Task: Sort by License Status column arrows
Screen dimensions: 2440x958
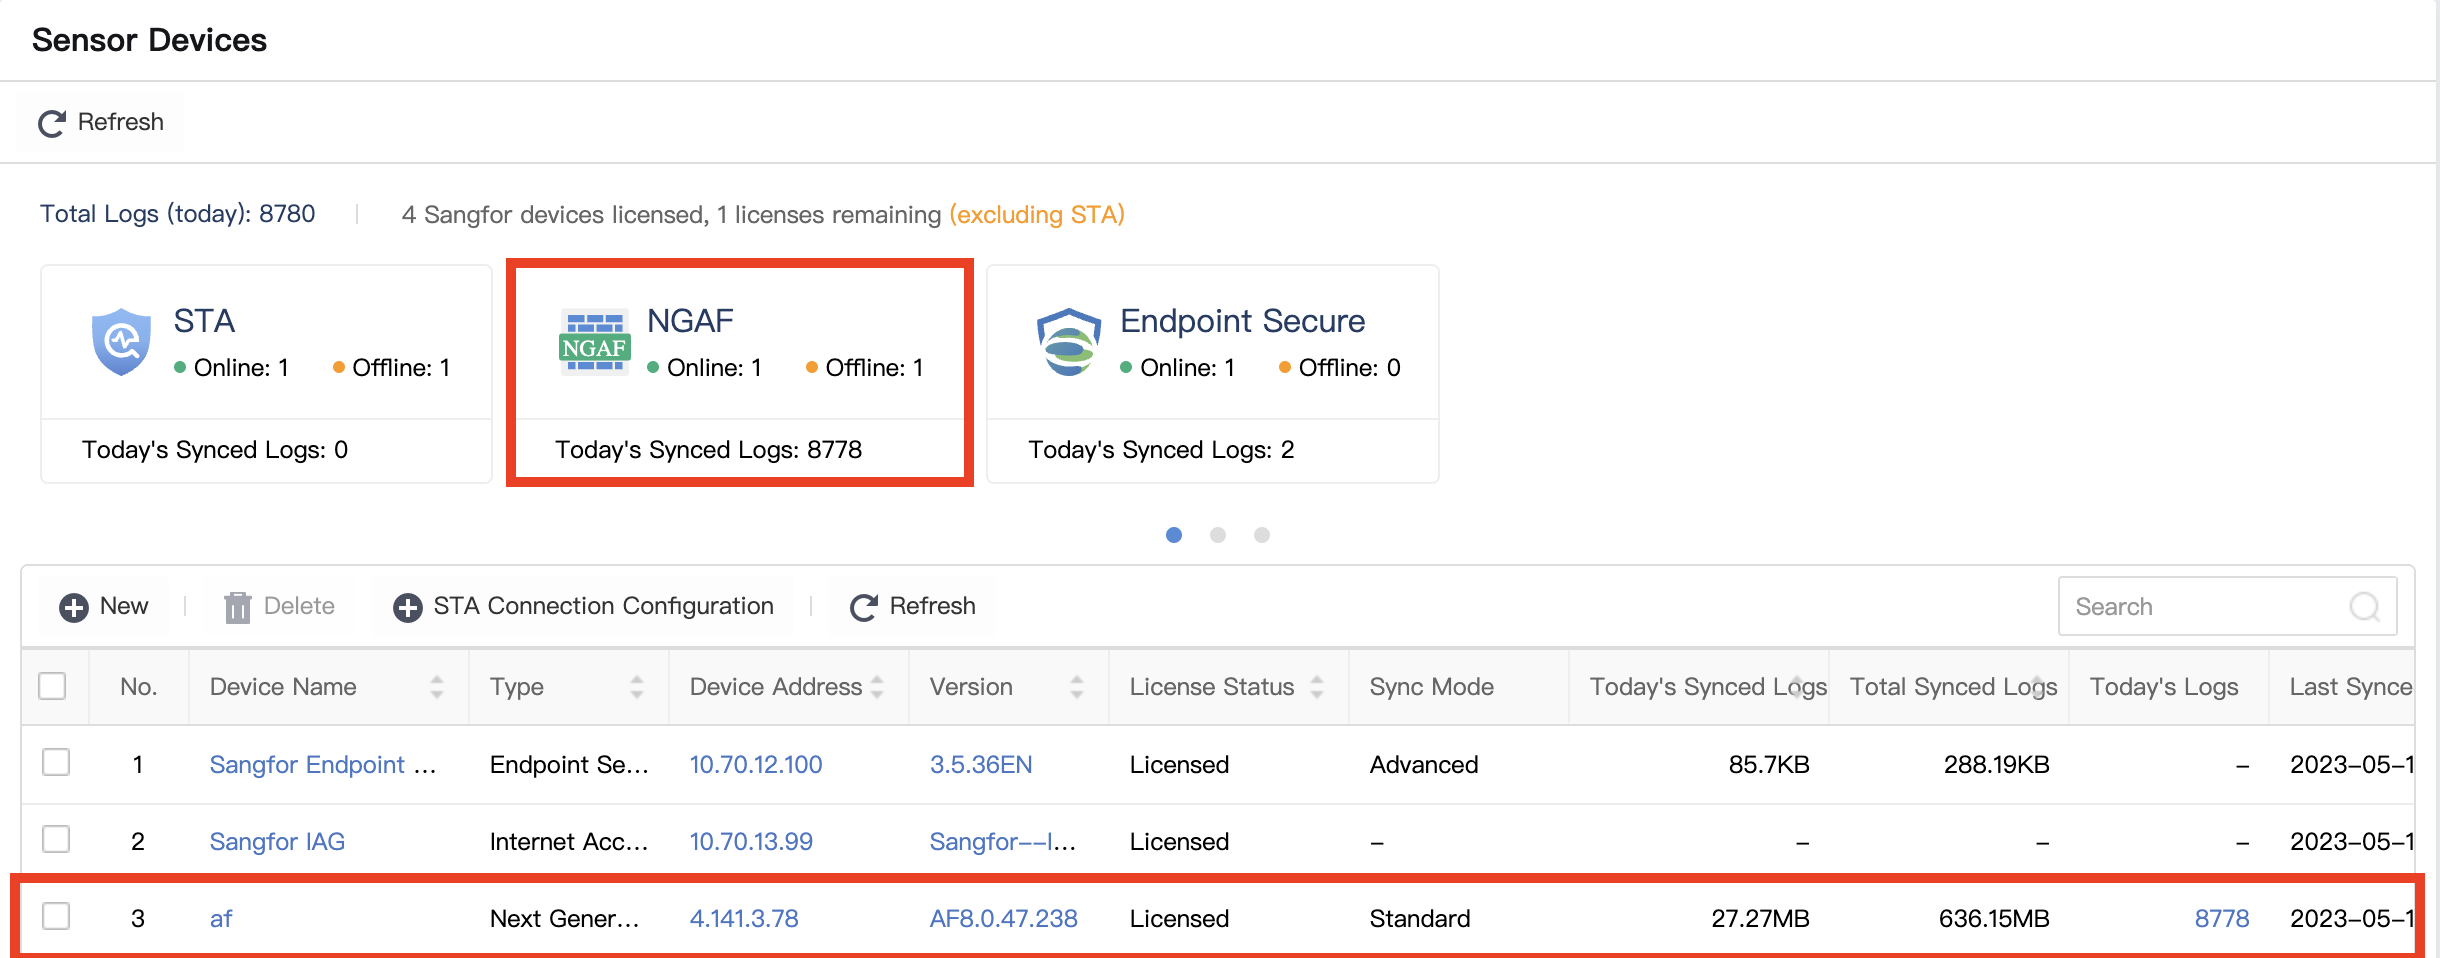Action: (x=1316, y=687)
